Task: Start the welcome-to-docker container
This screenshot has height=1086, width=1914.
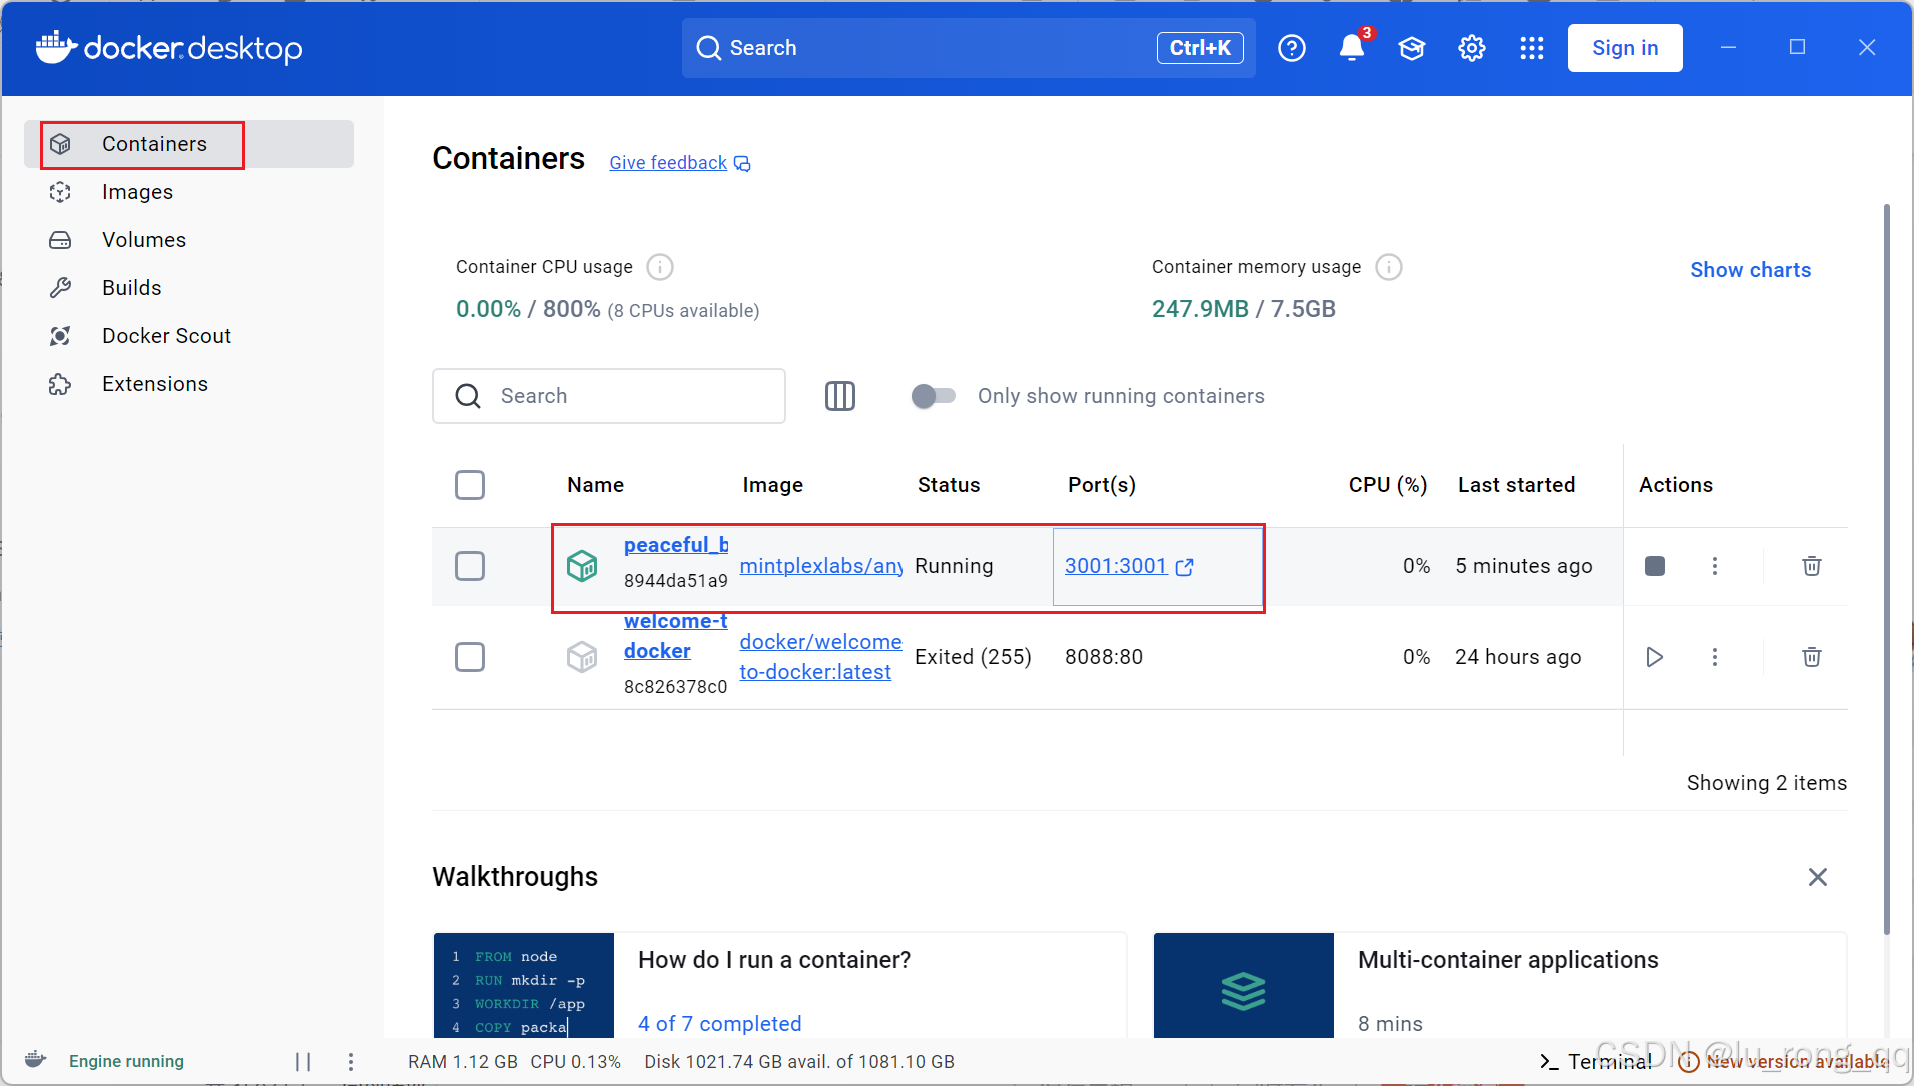Action: pos(1655,657)
